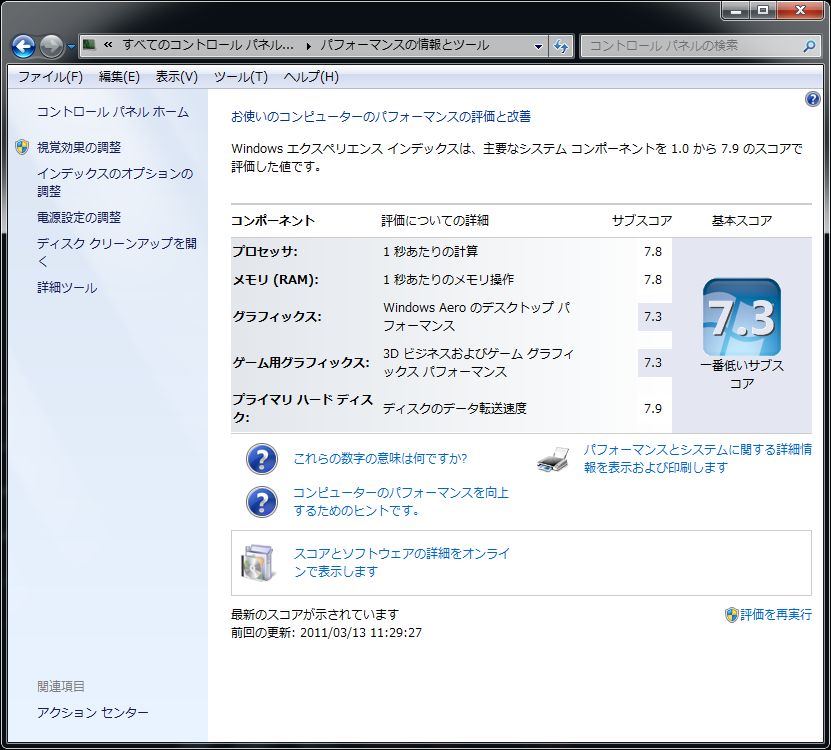This screenshot has width=831, height=750.
Task: Click the question icon beside the performance tips link
Action: (262, 502)
